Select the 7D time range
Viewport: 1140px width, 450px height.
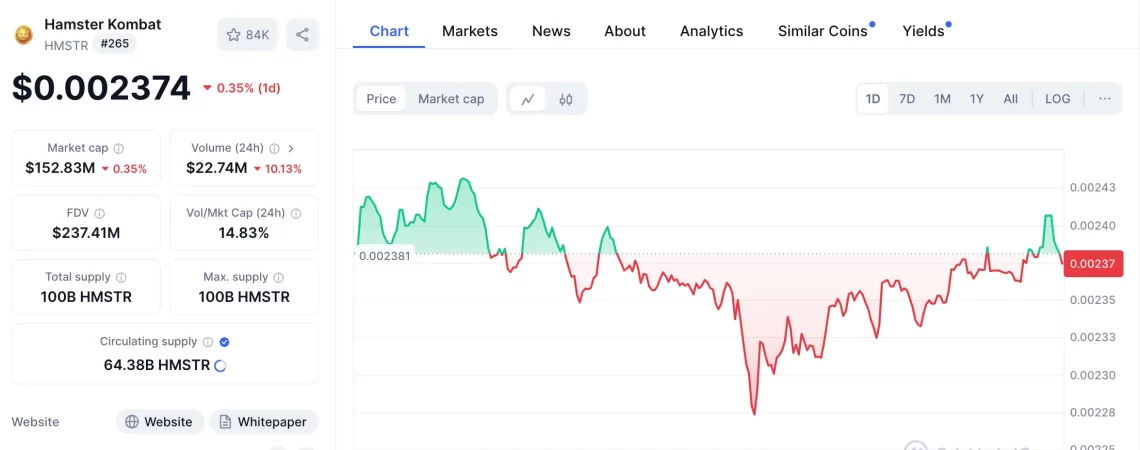click(x=907, y=99)
